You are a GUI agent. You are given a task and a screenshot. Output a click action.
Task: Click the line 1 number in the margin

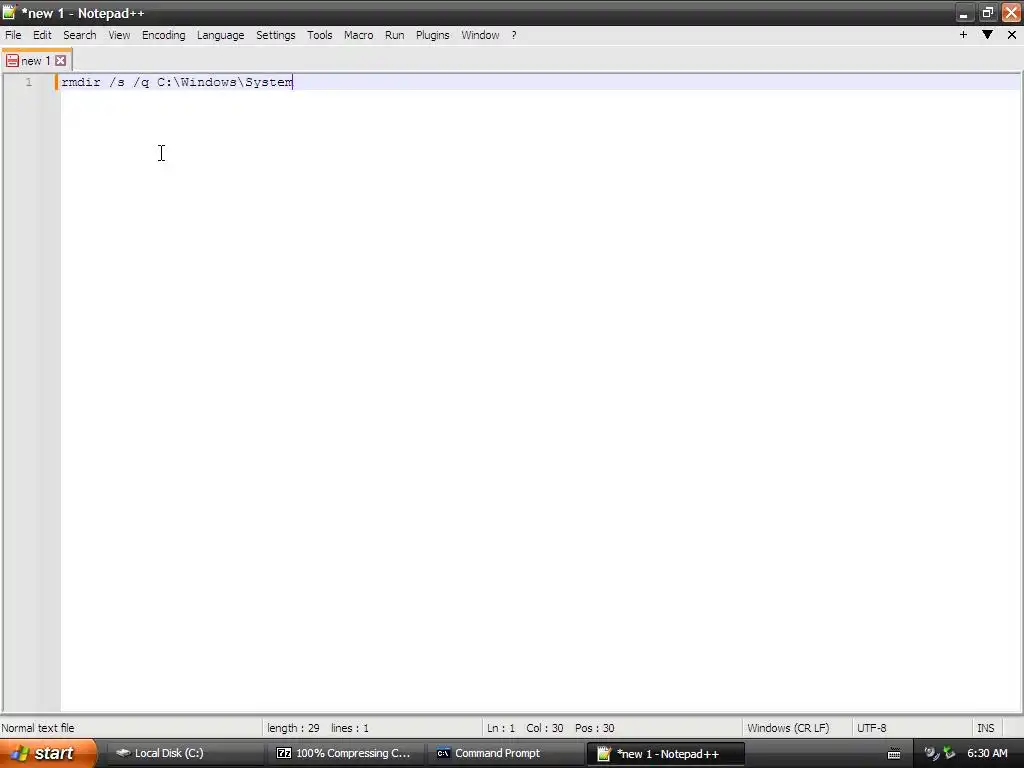point(29,82)
